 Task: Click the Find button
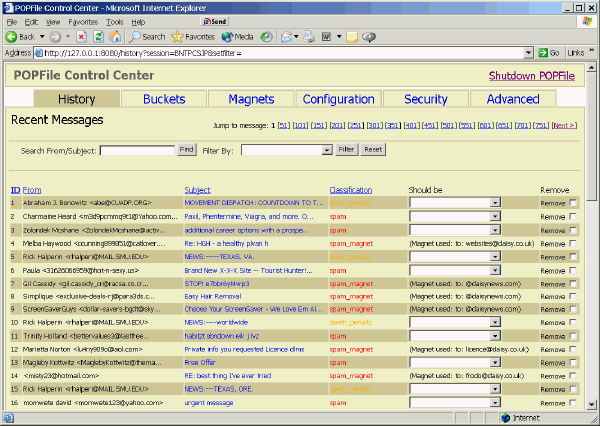tap(187, 149)
